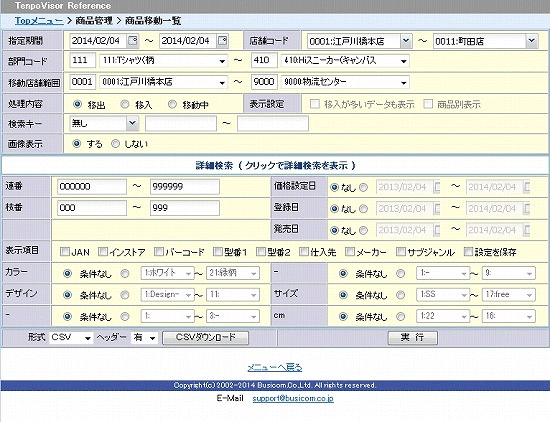
Task: Select range radio for cm
Action: coord(401,316)
